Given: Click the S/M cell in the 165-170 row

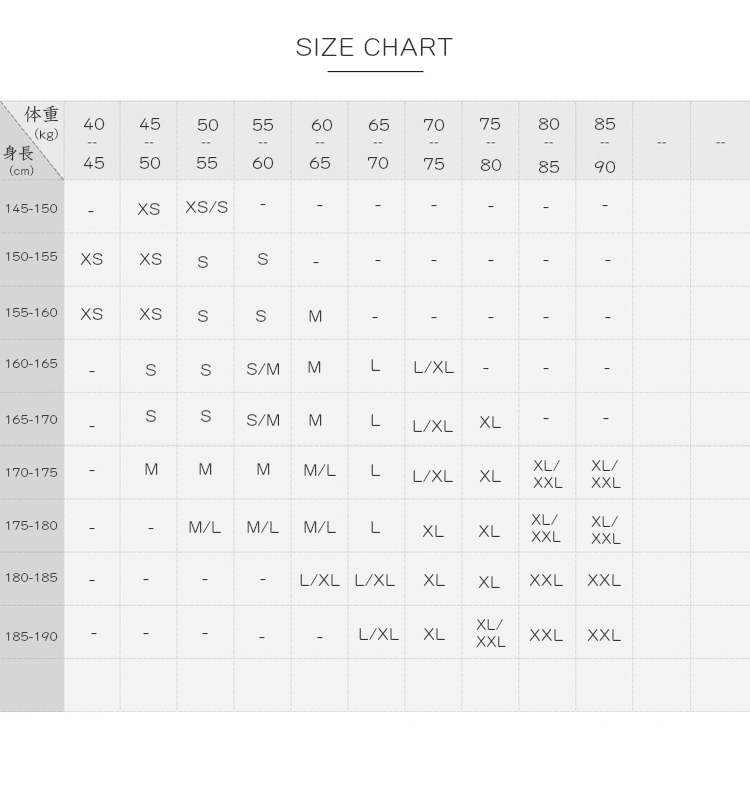Looking at the screenshot, I should [263, 420].
